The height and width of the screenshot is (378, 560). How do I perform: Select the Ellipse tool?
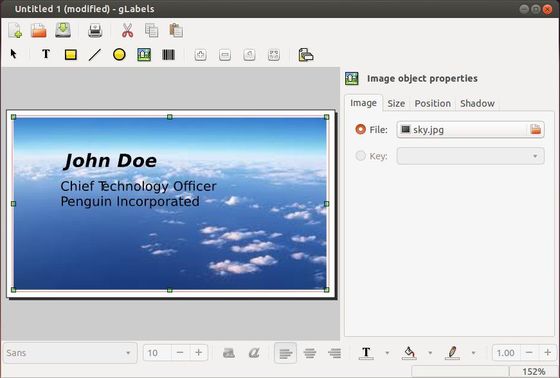point(119,55)
